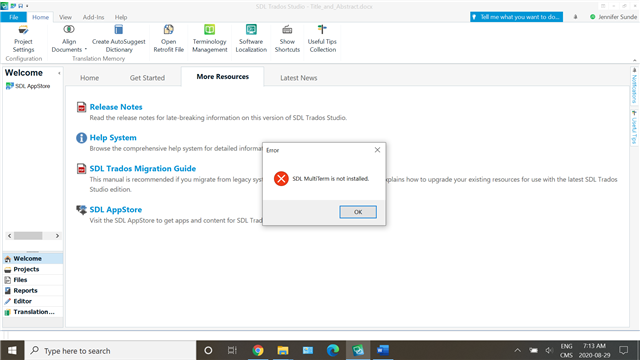Screen dimensions: 640x360
Task: Open the Mail app from taskbar
Action: pos(308,350)
